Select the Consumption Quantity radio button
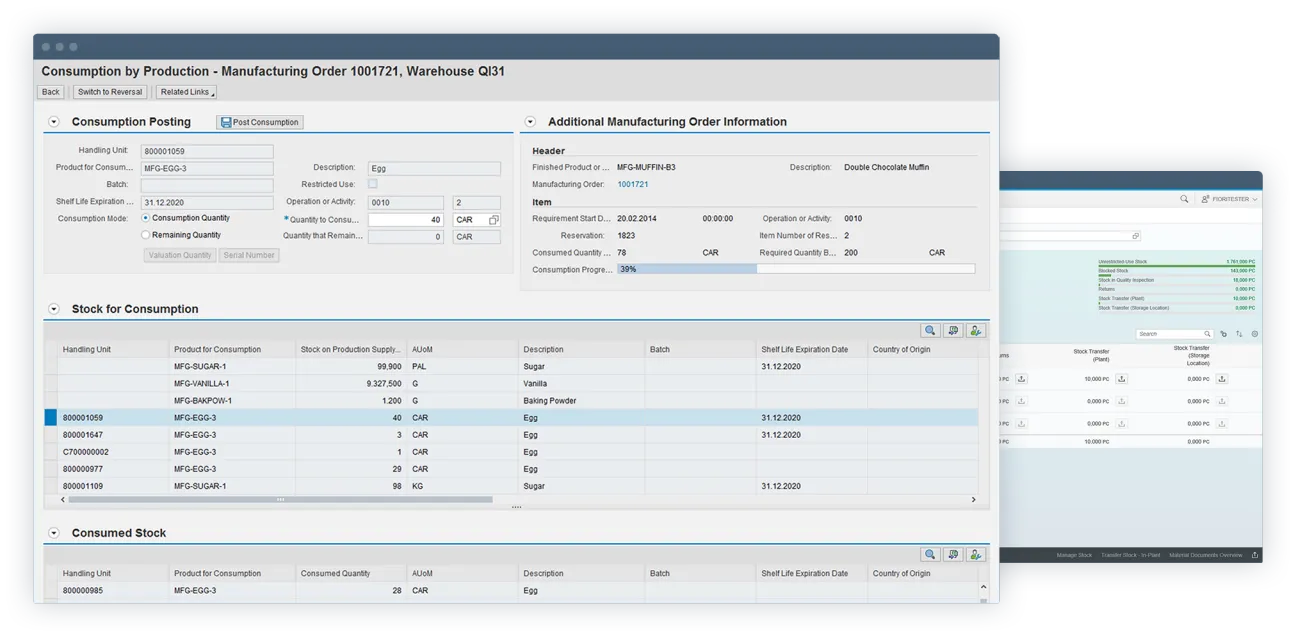Viewport: 1296px width, 634px height. (147, 217)
